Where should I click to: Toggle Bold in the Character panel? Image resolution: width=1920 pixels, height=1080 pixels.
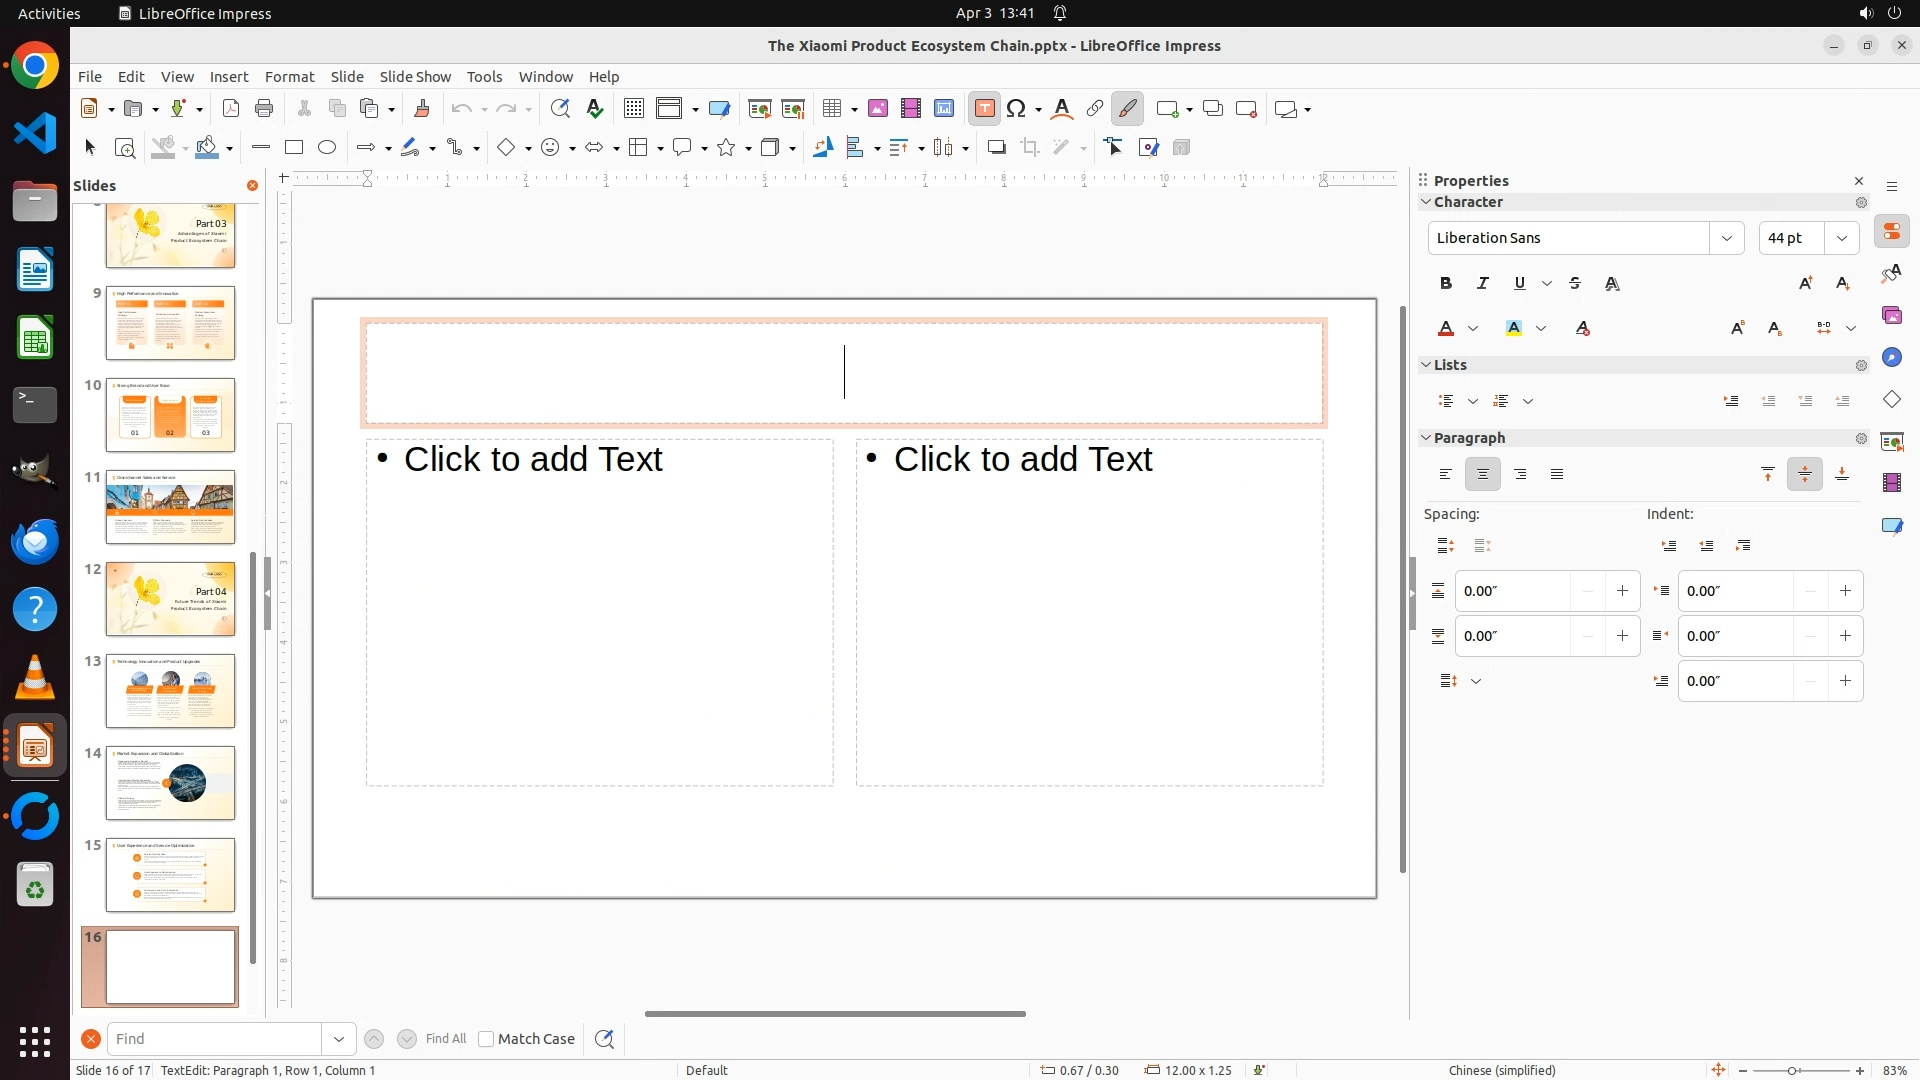click(1446, 284)
